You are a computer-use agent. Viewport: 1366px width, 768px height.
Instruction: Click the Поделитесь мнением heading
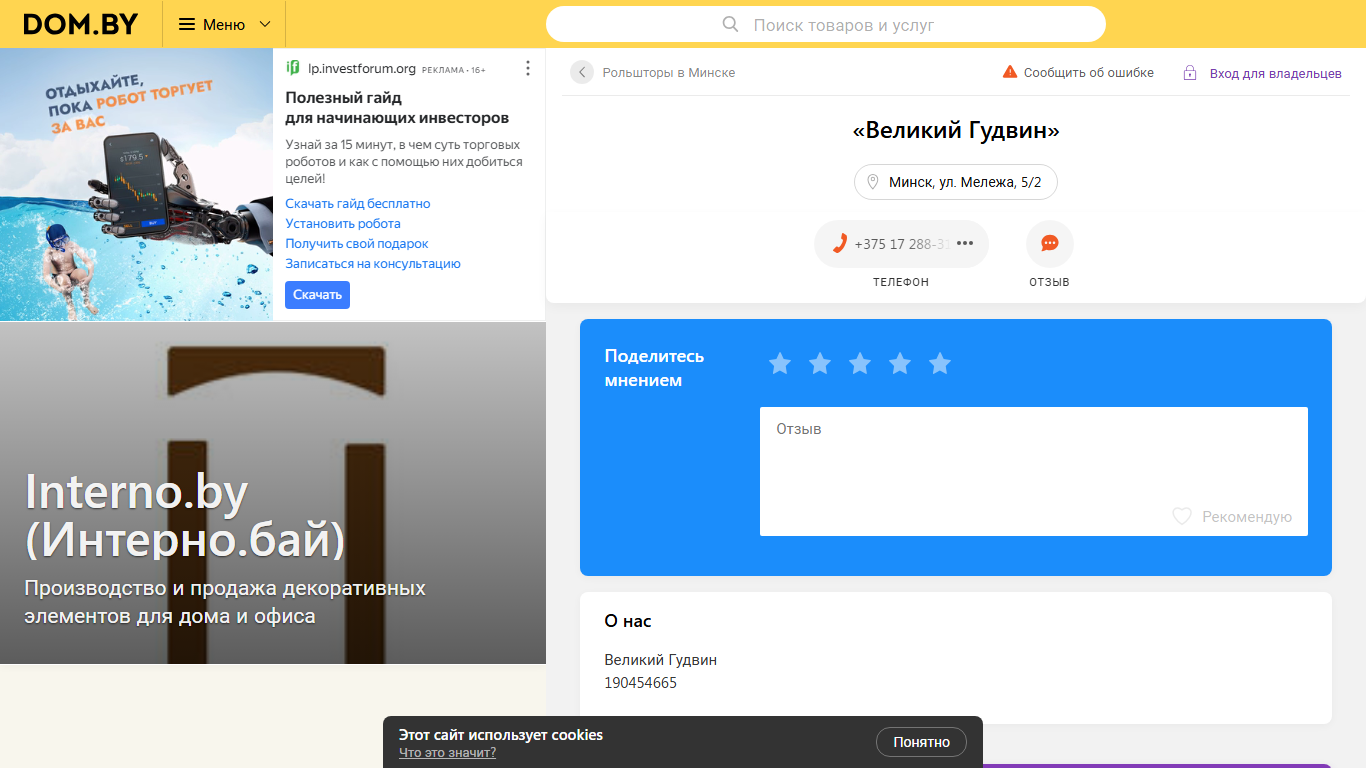click(655, 368)
